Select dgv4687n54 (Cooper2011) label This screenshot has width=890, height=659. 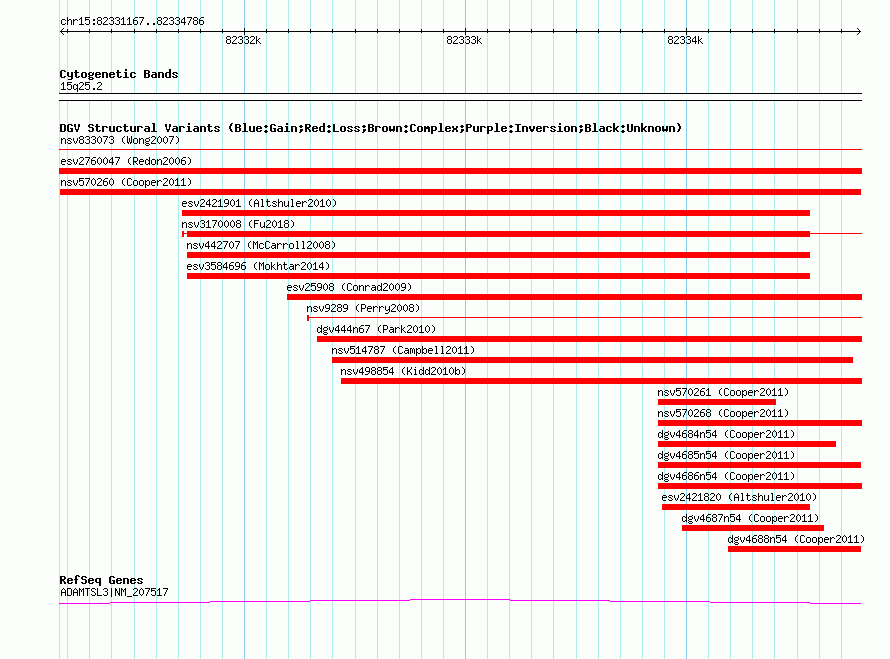750,518
